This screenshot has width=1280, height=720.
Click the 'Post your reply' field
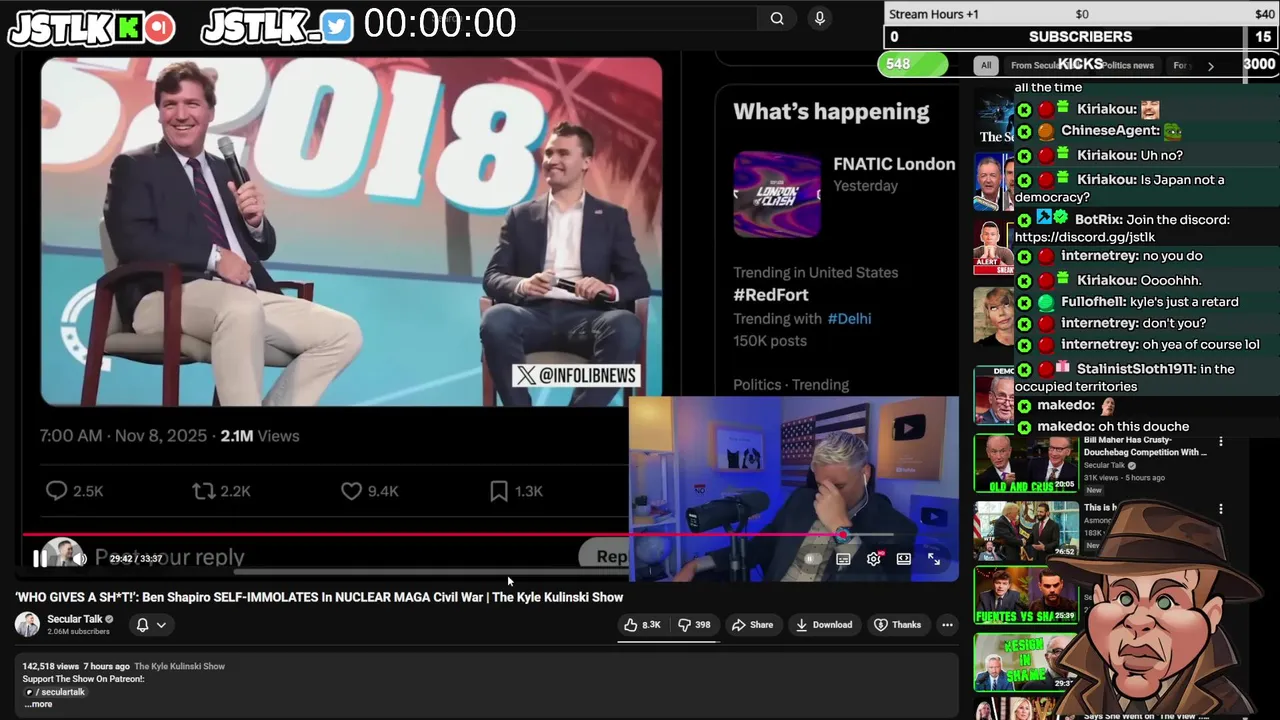[170, 557]
